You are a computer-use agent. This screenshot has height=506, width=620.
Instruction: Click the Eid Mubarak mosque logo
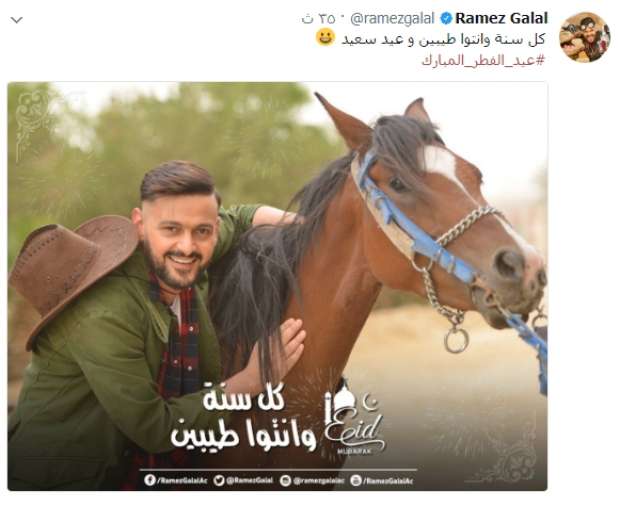point(354,419)
